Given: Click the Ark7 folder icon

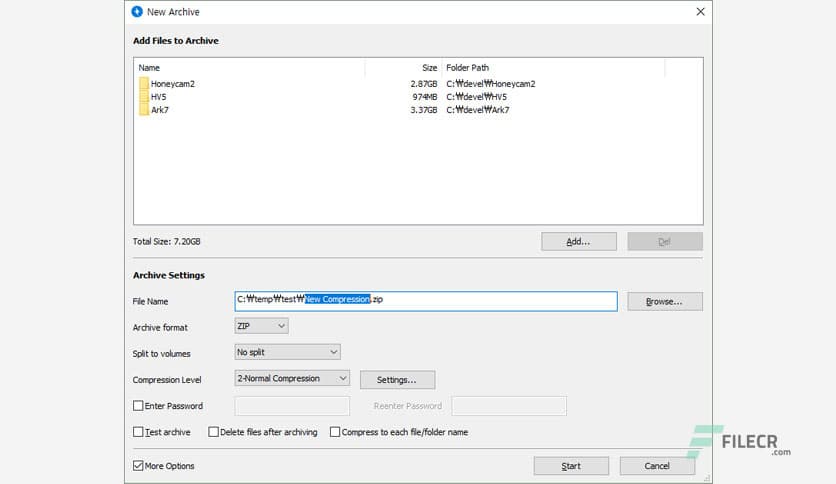Looking at the screenshot, I should click(x=144, y=110).
